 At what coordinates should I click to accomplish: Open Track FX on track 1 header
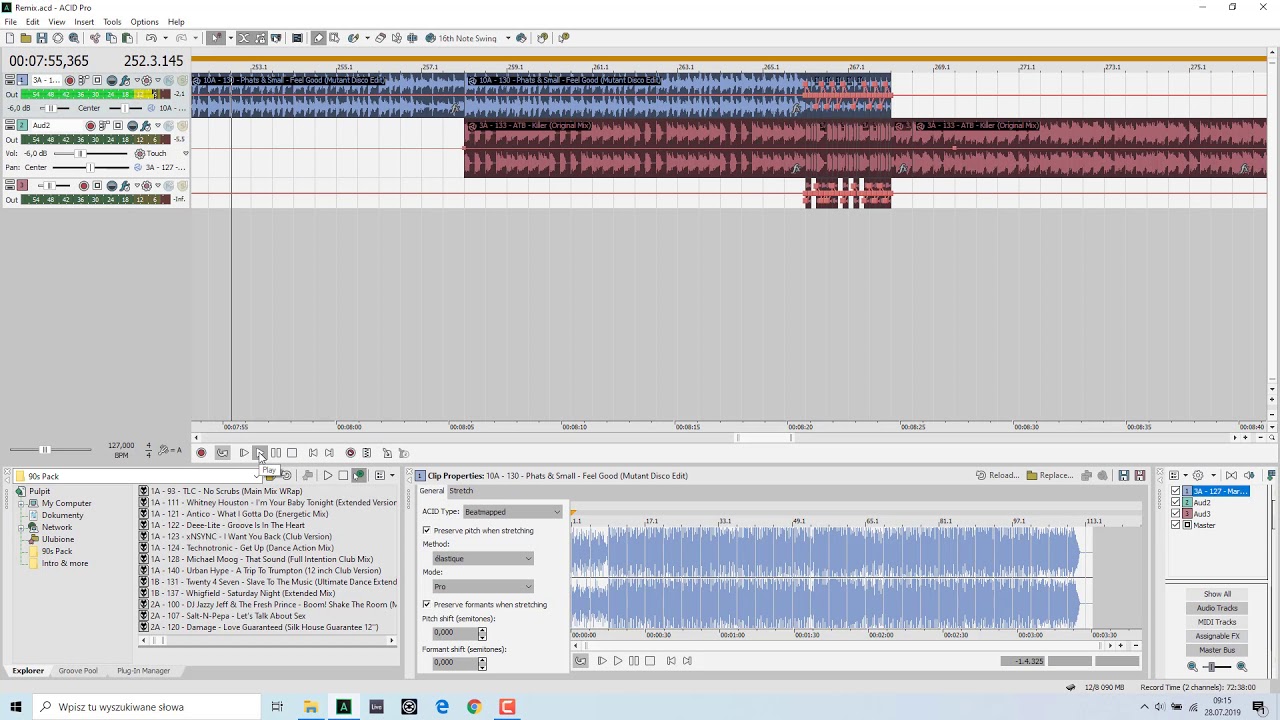tap(124, 80)
